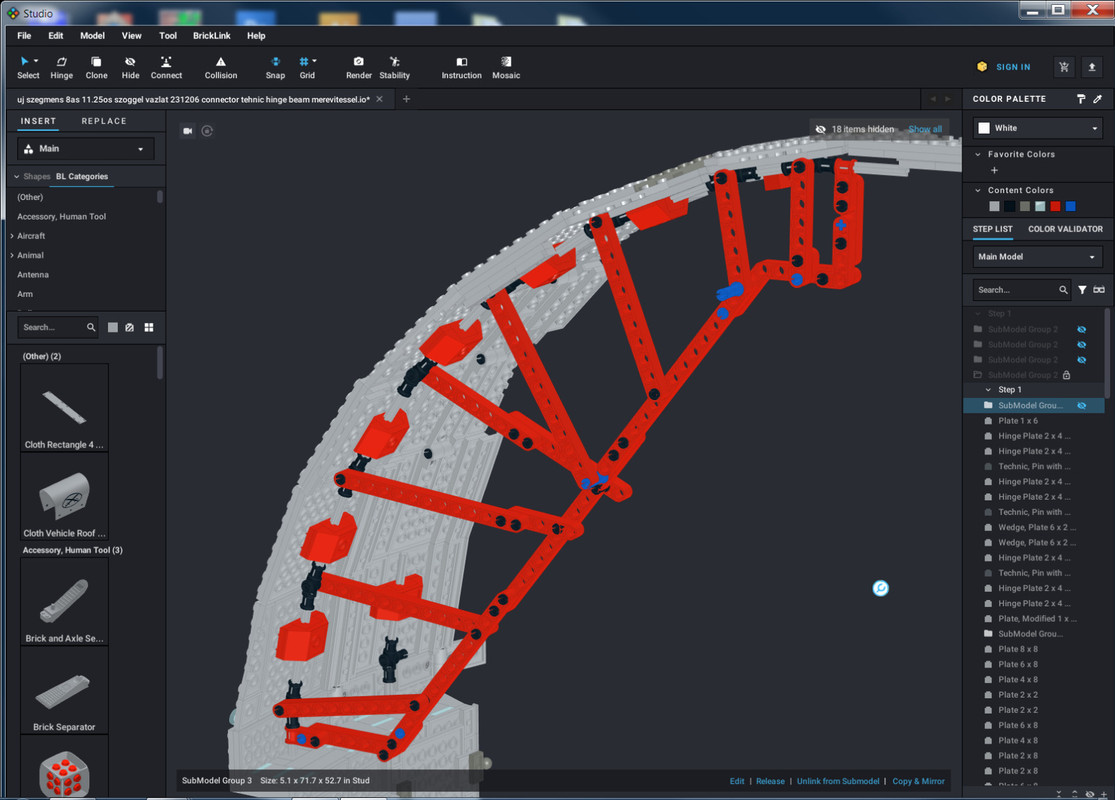The width and height of the screenshot is (1115, 800).
Task: Collapse the Favorite Colors section
Action: pos(978,154)
